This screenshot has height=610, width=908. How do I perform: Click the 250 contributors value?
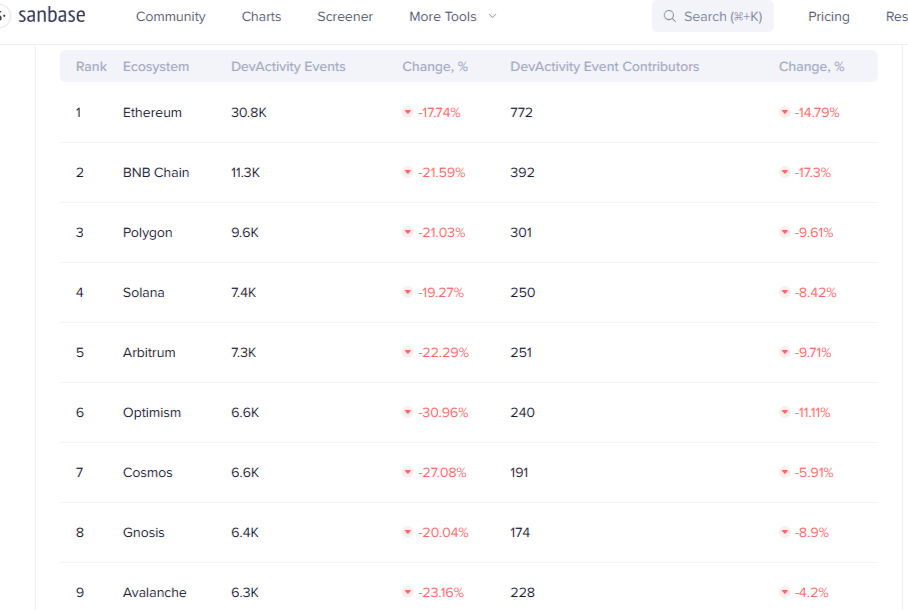click(523, 293)
